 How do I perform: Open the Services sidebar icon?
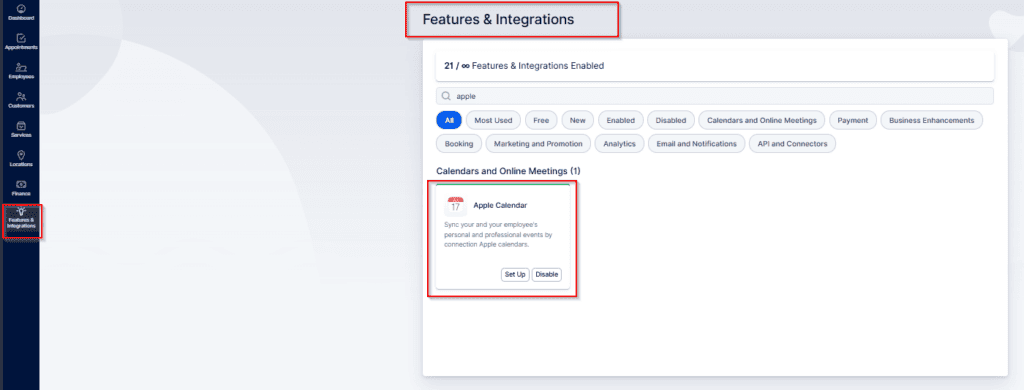point(21,129)
